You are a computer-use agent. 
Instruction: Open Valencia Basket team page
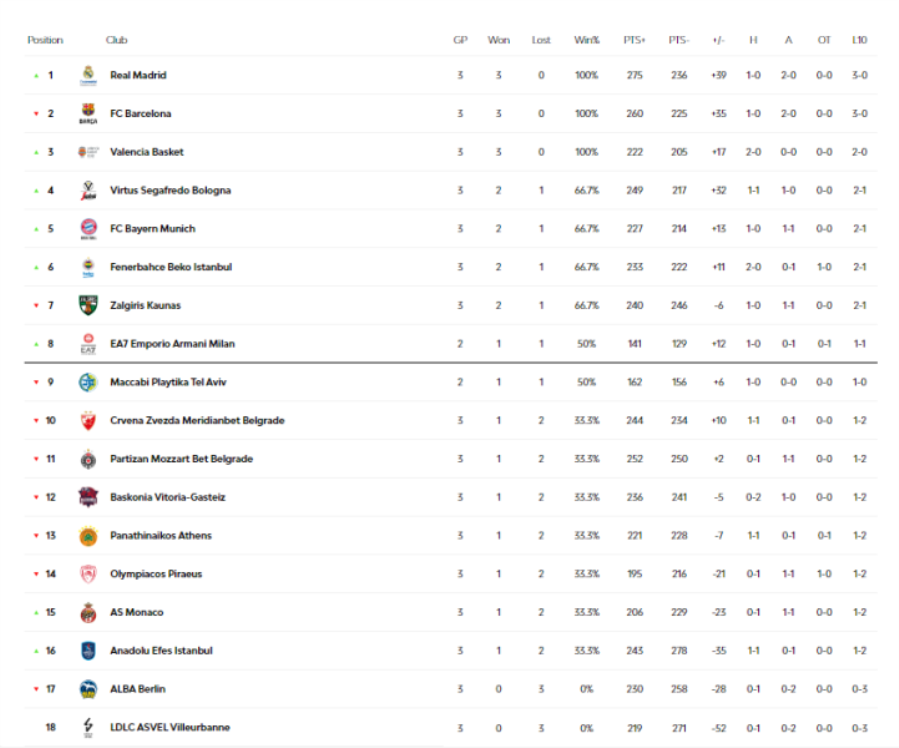click(x=147, y=152)
